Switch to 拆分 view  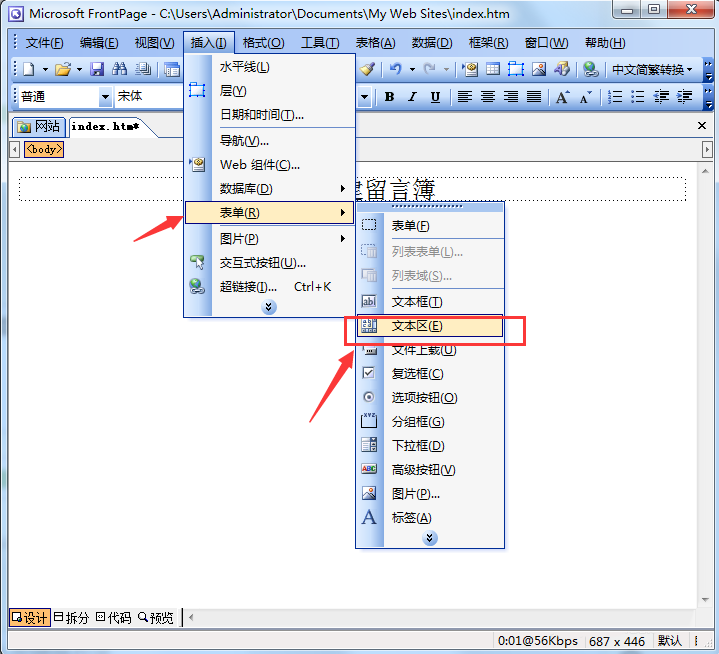pyautogui.click(x=71, y=617)
